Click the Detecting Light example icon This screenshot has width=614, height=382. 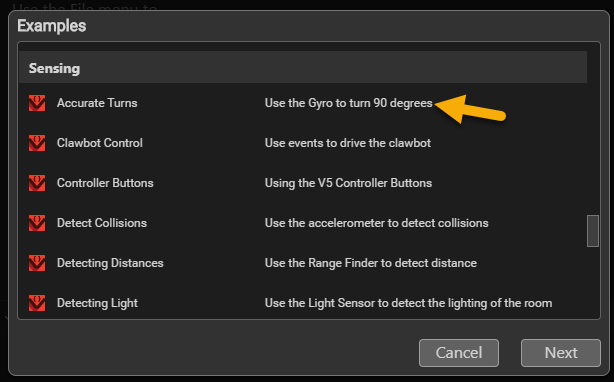37,303
